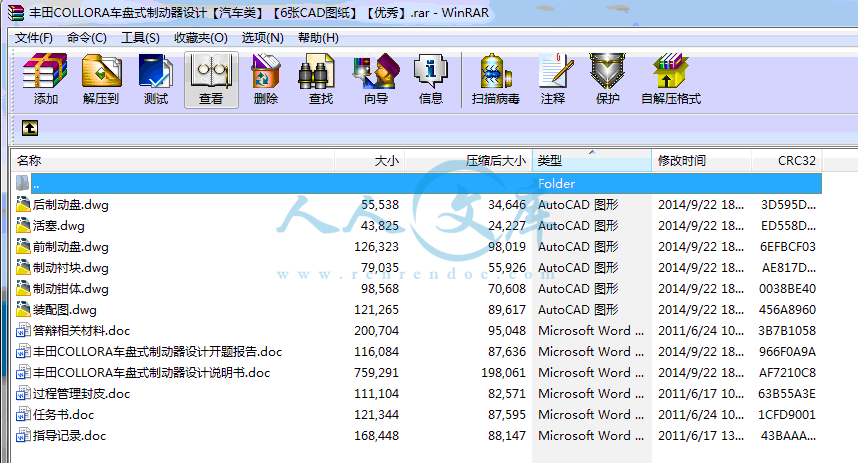Click the size value 168,448
This screenshot has height=463, width=858.
click(376, 435)
